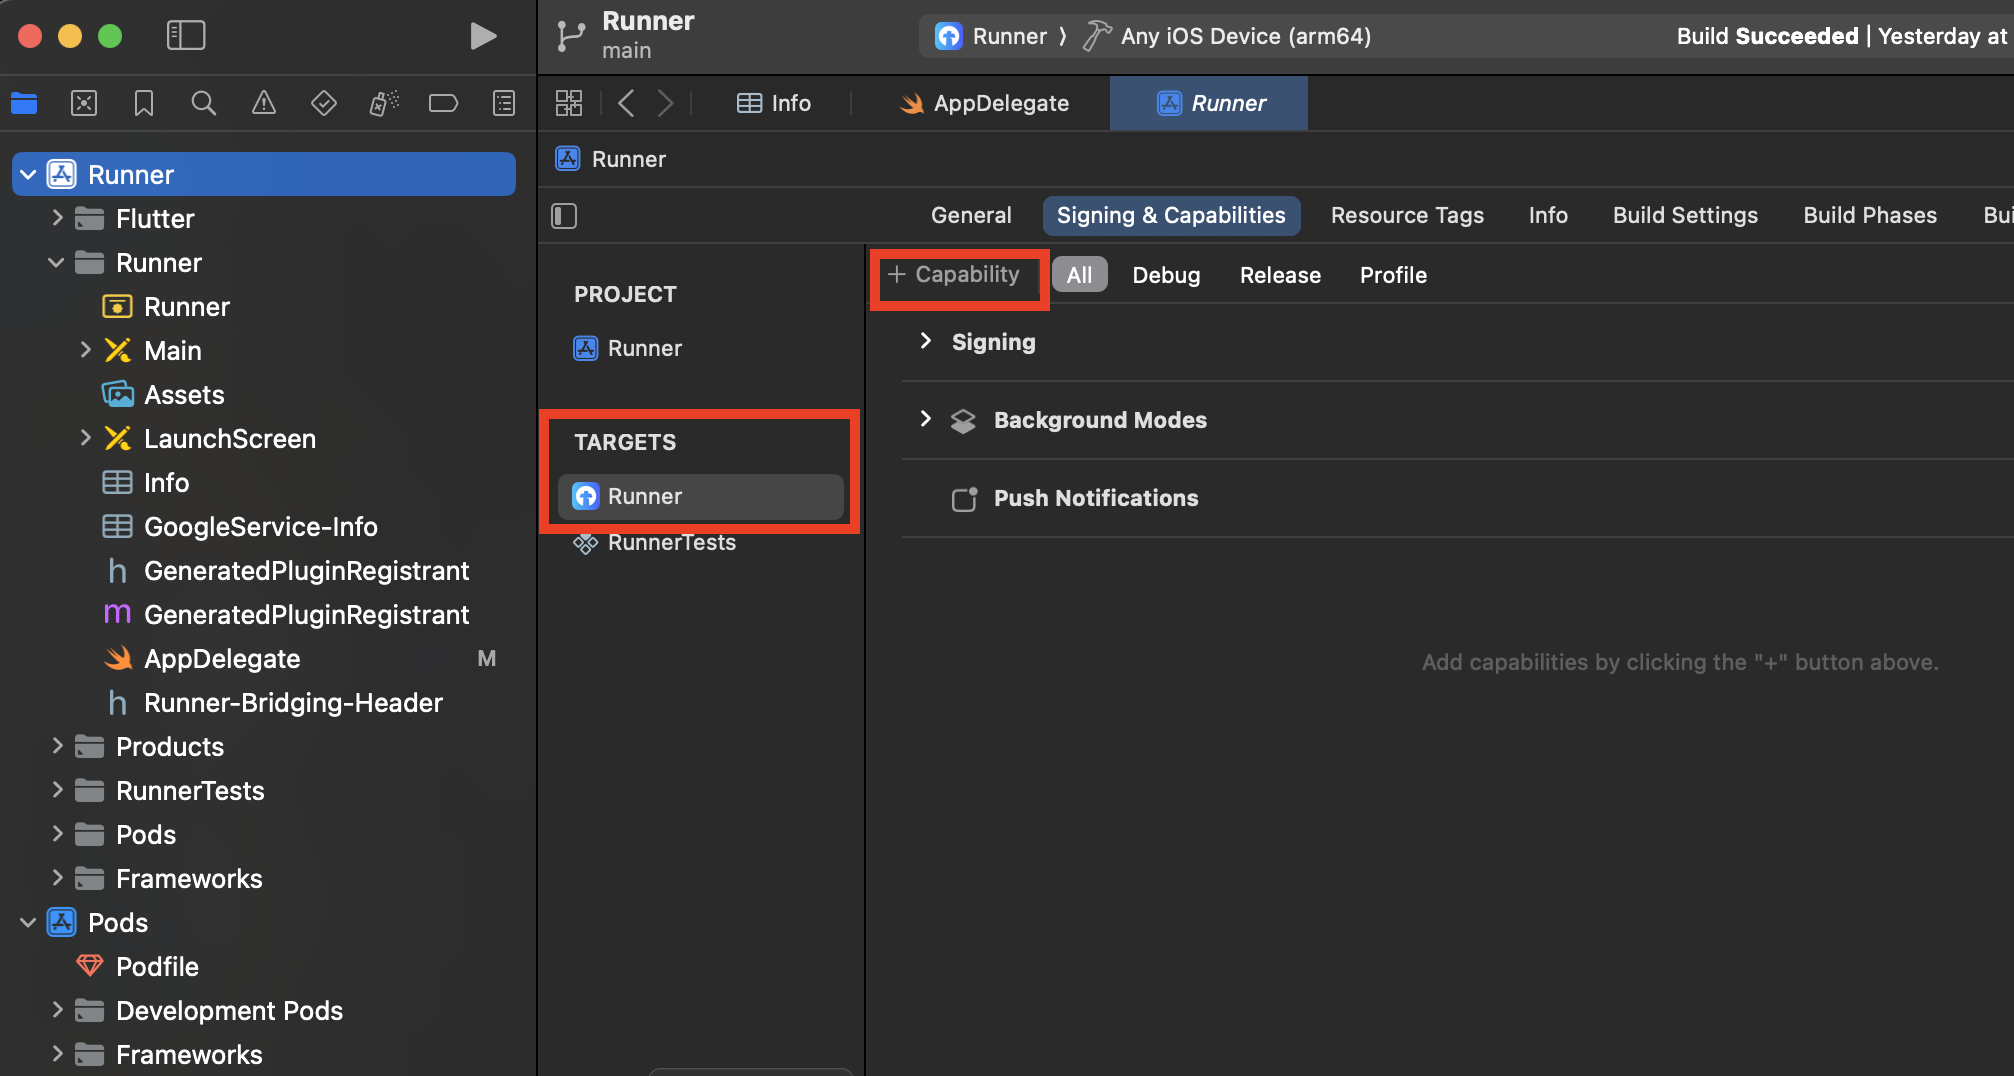The width and height of the screenshot is (2014, 1076).
Task: Select the Runner editor tab
Action: click(x=1209, y=103)
